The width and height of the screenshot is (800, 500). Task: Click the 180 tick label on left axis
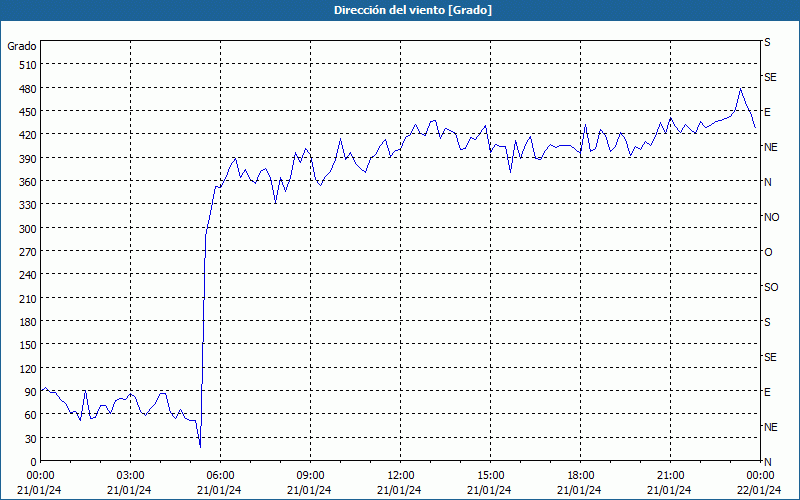(x=28, y=322)
